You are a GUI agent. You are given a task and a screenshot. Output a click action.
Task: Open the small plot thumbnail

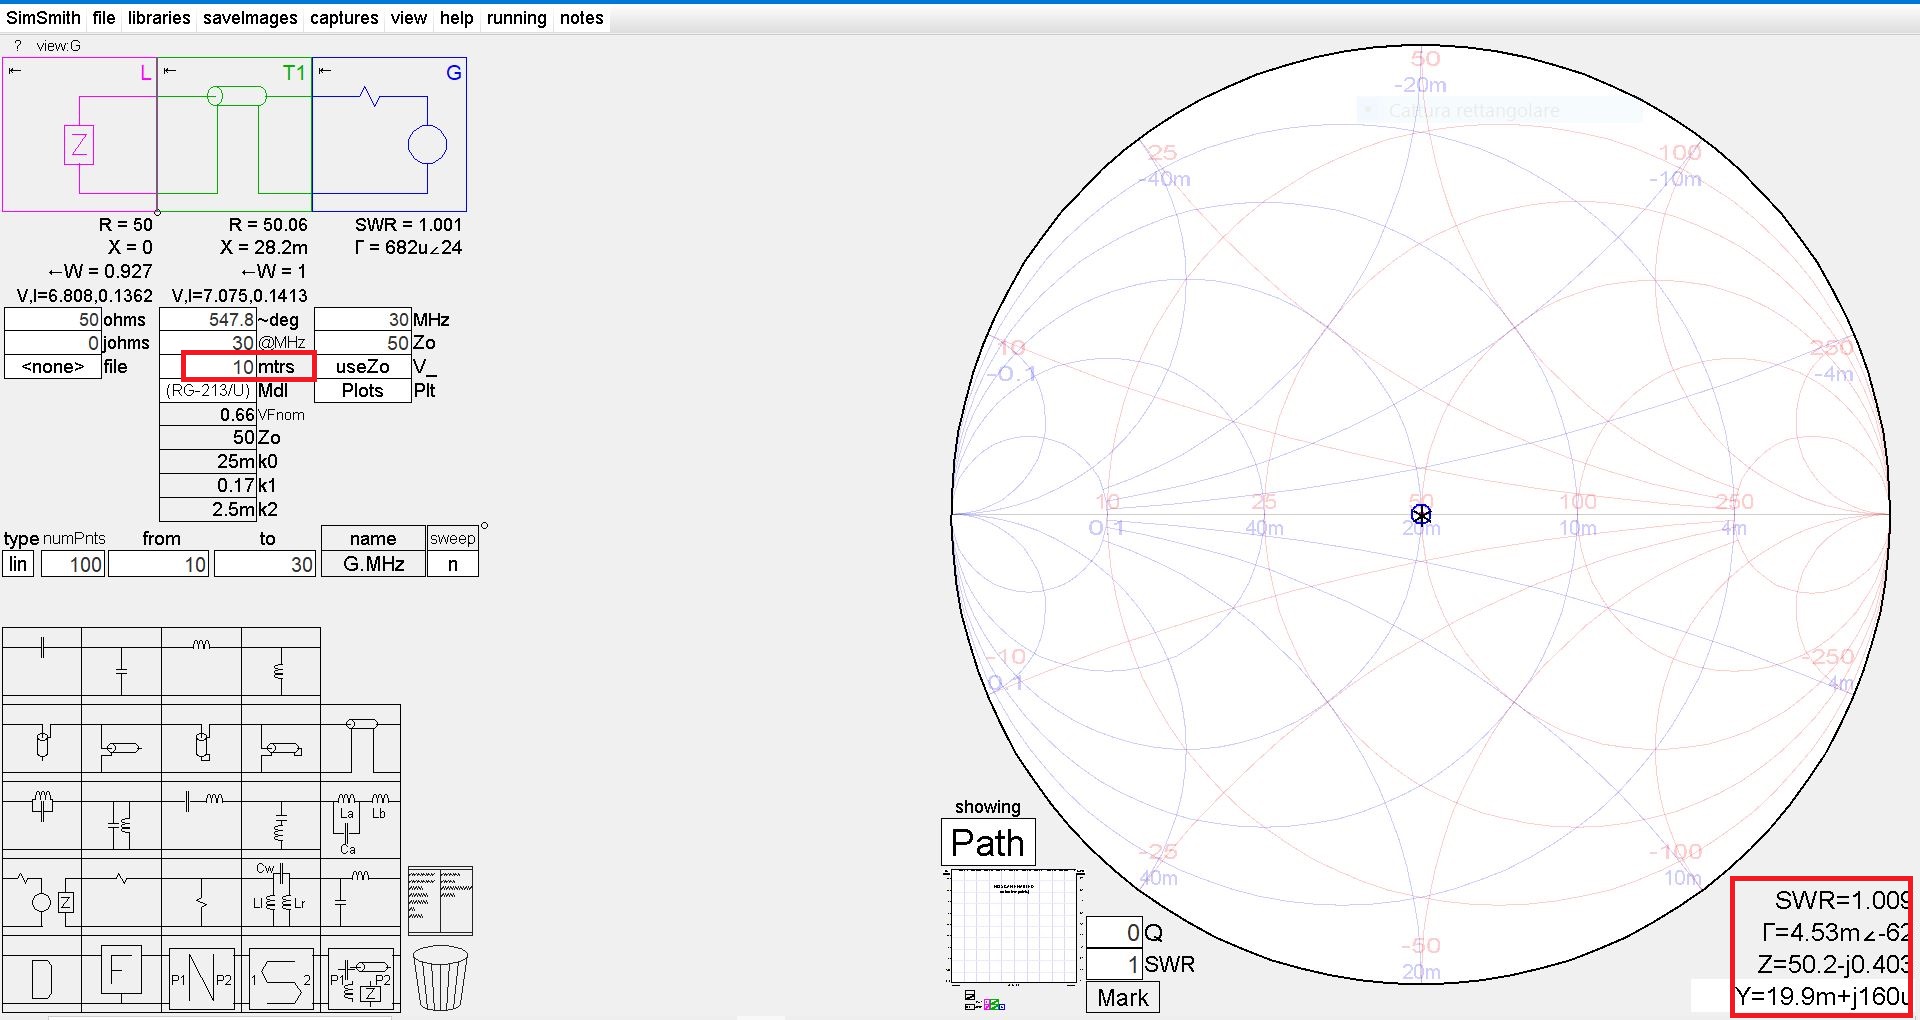[1014, 926]
